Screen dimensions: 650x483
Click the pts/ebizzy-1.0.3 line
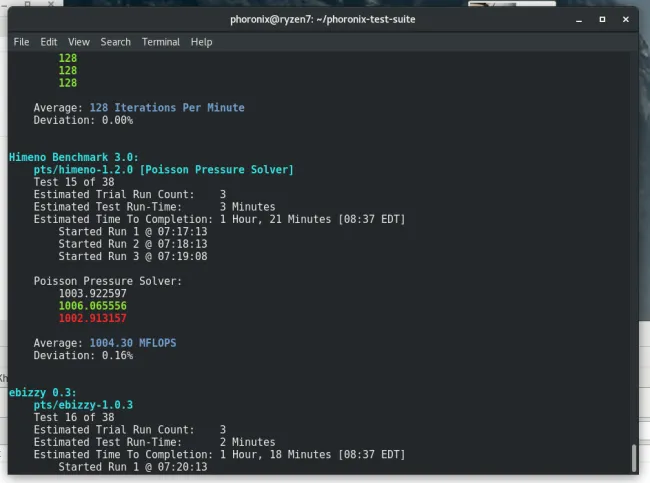83,405
